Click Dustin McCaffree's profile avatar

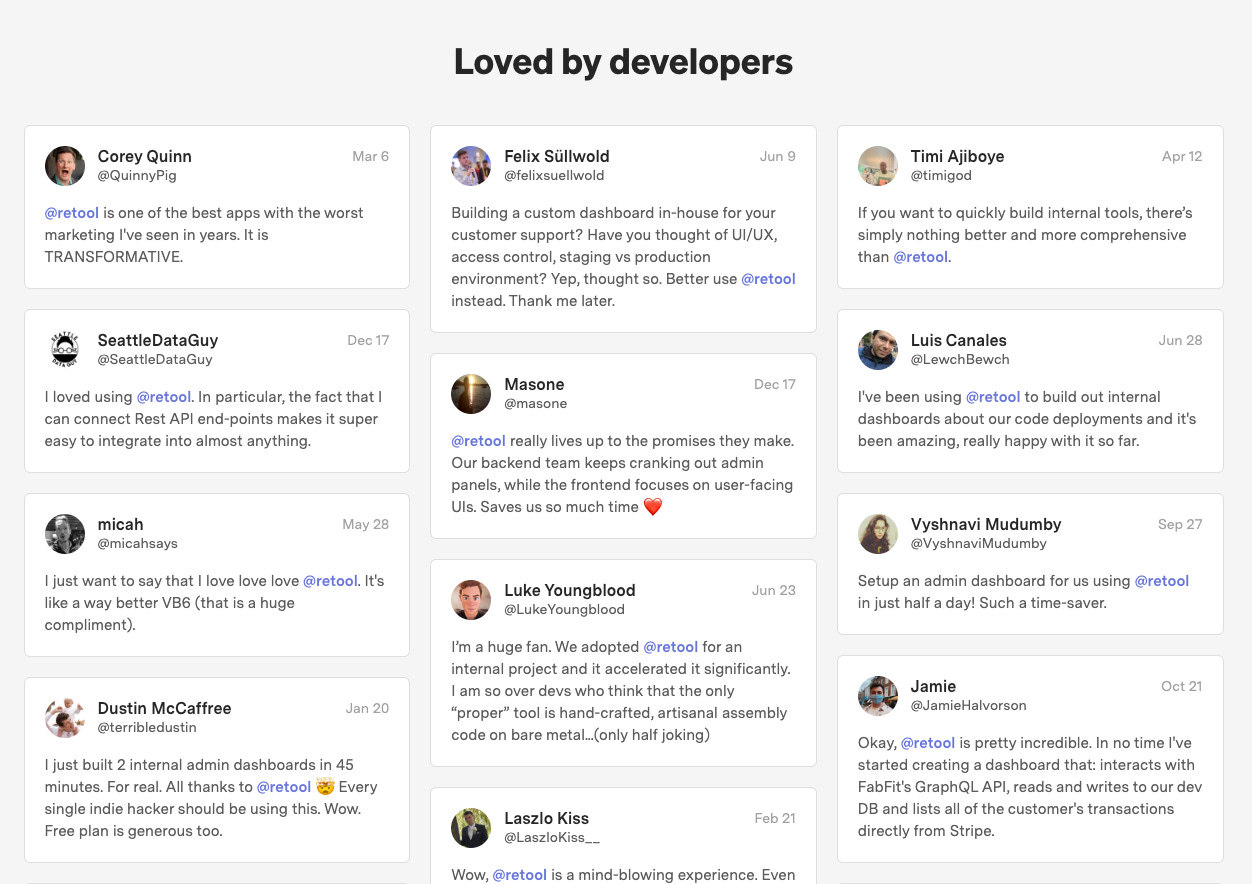pos(65,718)
